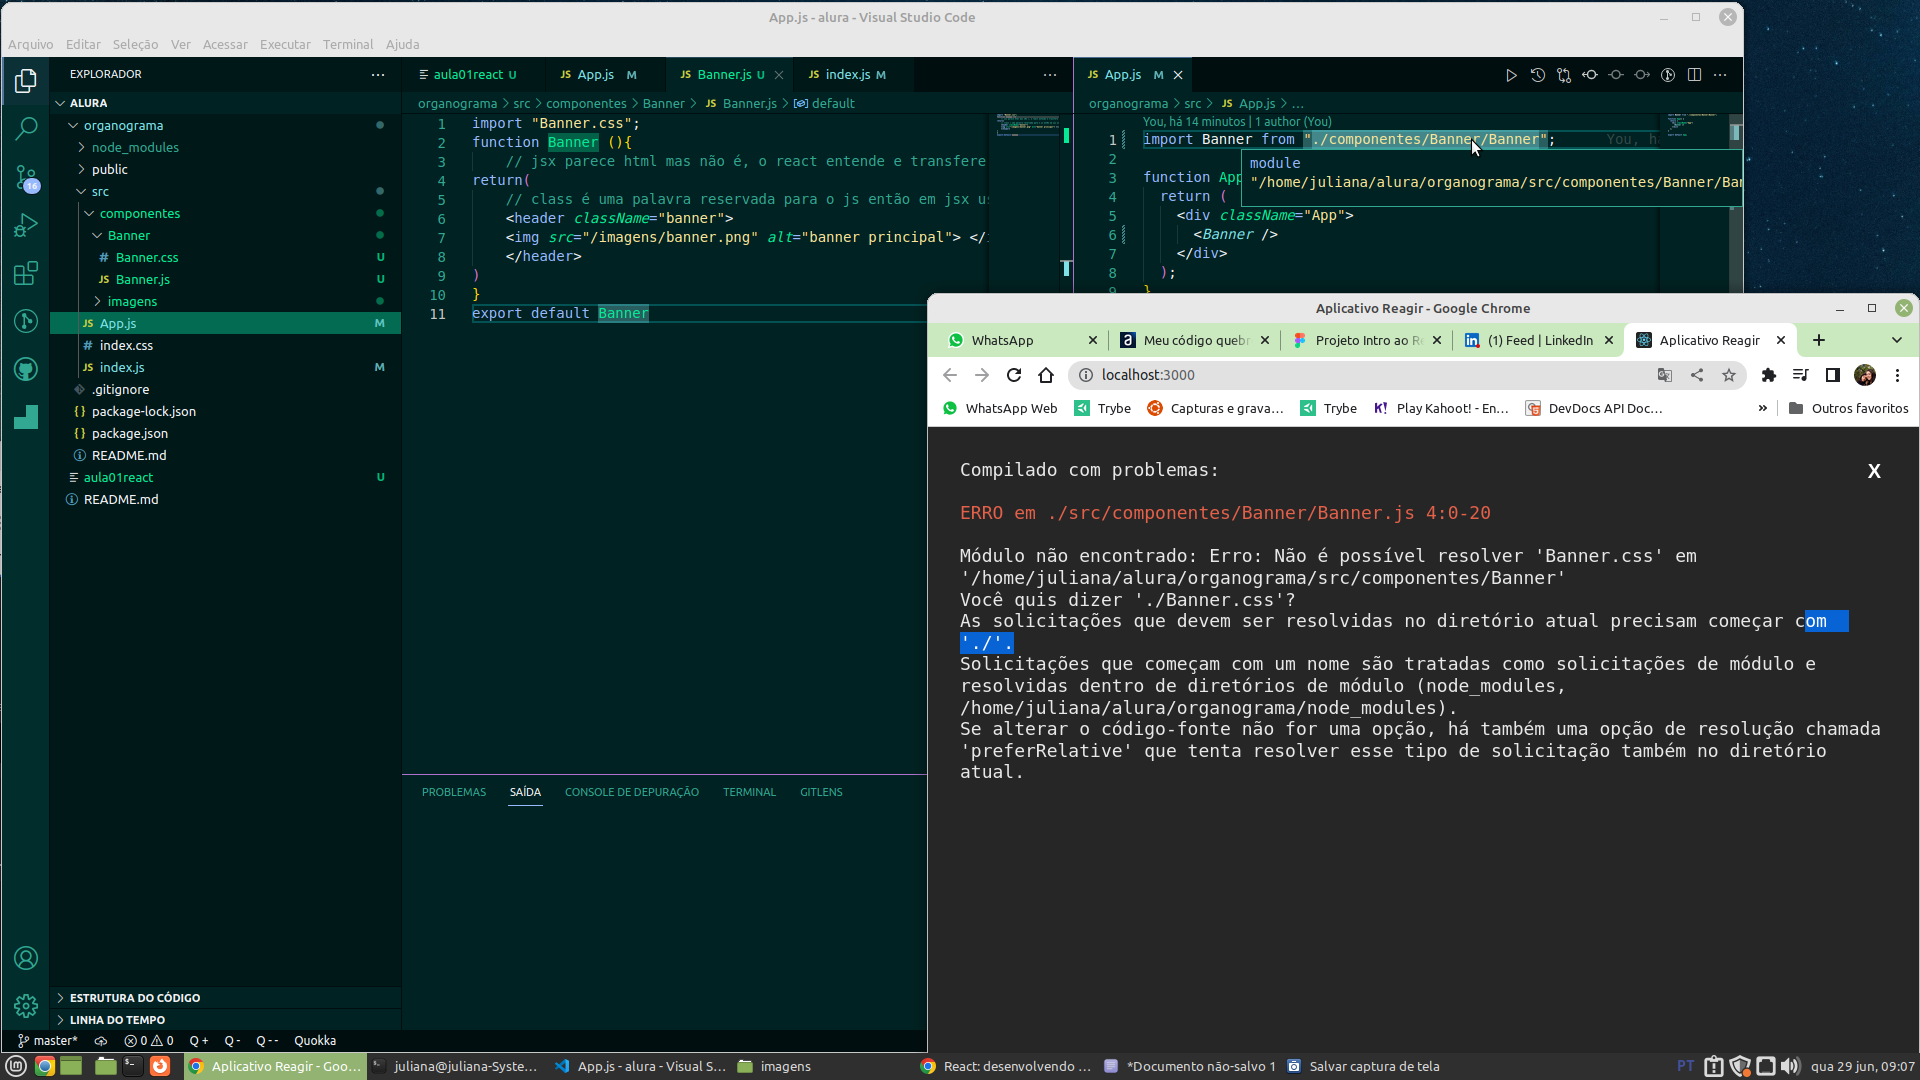Open Accounts icon in activity bar
The width and height of the screenshot is (1920, 1080).
coord(26,958)
